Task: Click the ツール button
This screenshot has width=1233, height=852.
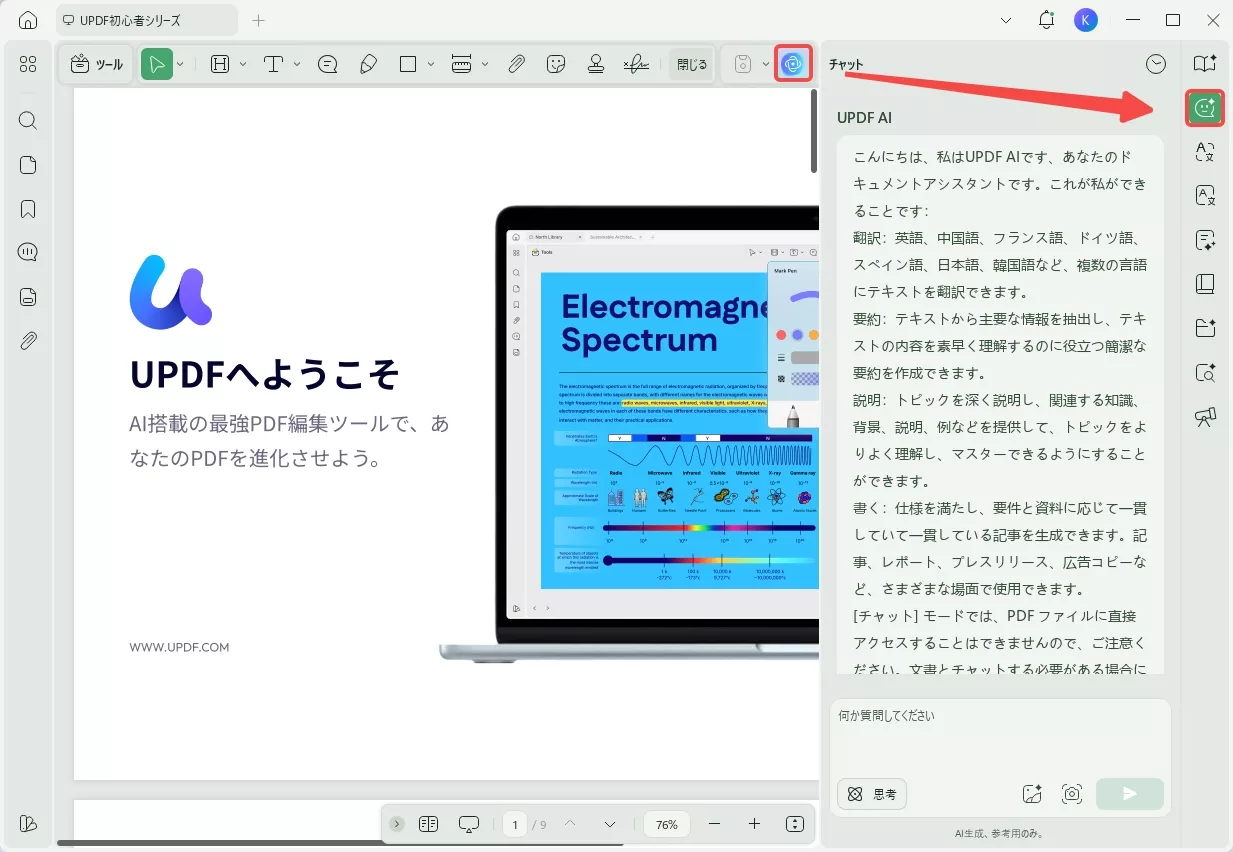Action: coord(95,63)
